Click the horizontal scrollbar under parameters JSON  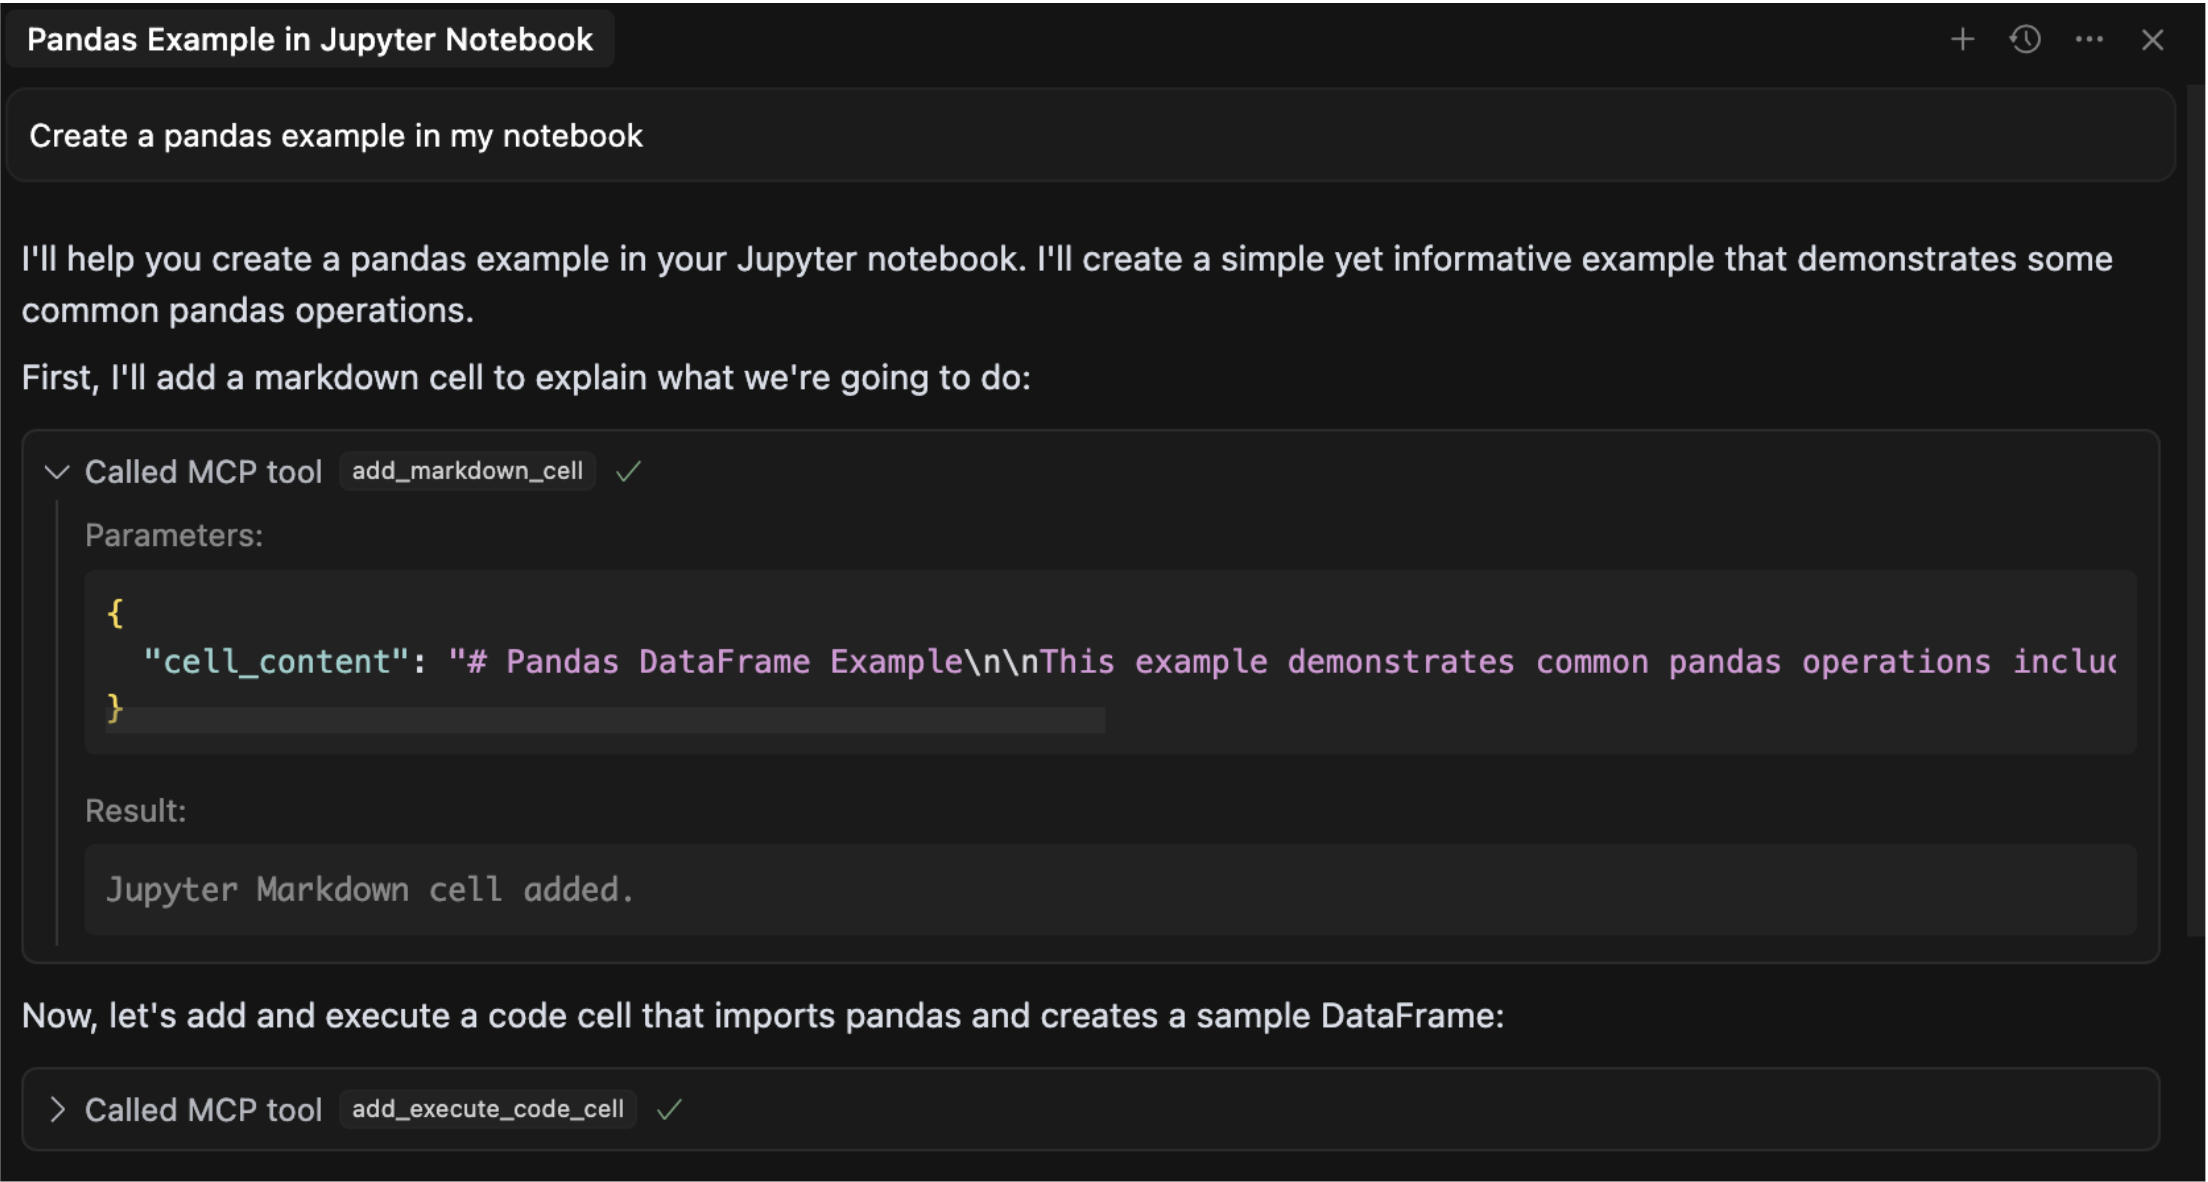pos(605,720)
